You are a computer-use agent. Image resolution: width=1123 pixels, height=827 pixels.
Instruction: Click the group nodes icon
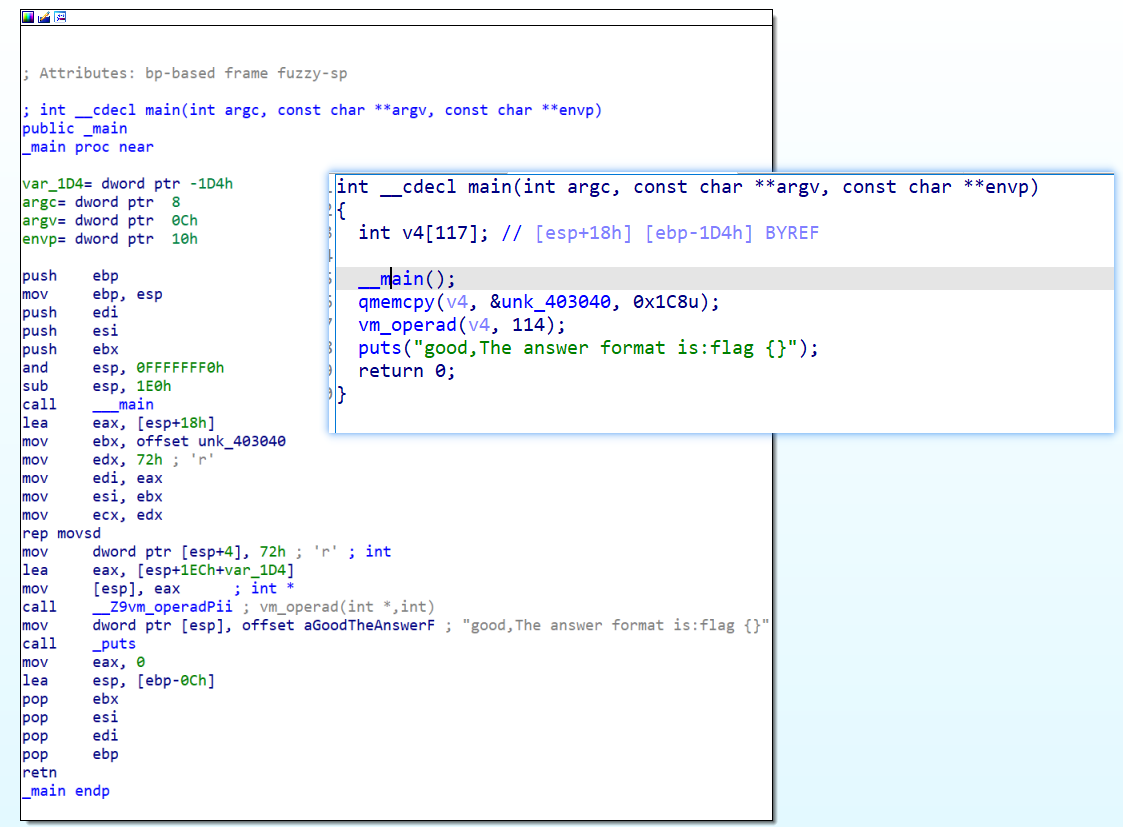point(61,17)
